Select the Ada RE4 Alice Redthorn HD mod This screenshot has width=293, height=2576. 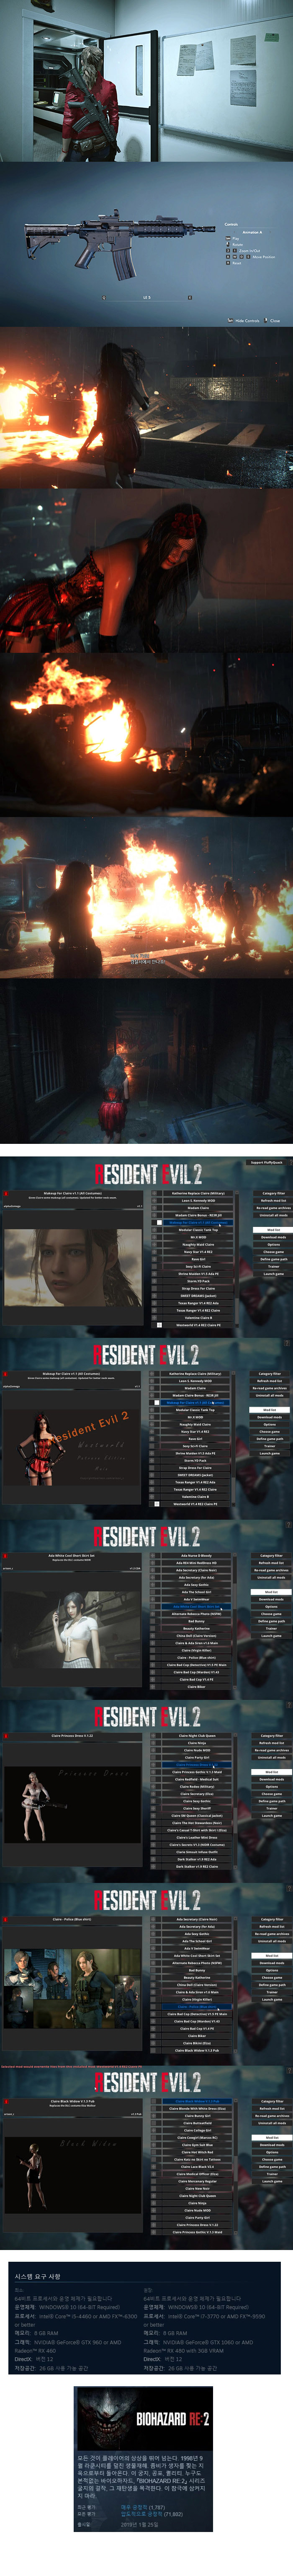(196, 1562)
